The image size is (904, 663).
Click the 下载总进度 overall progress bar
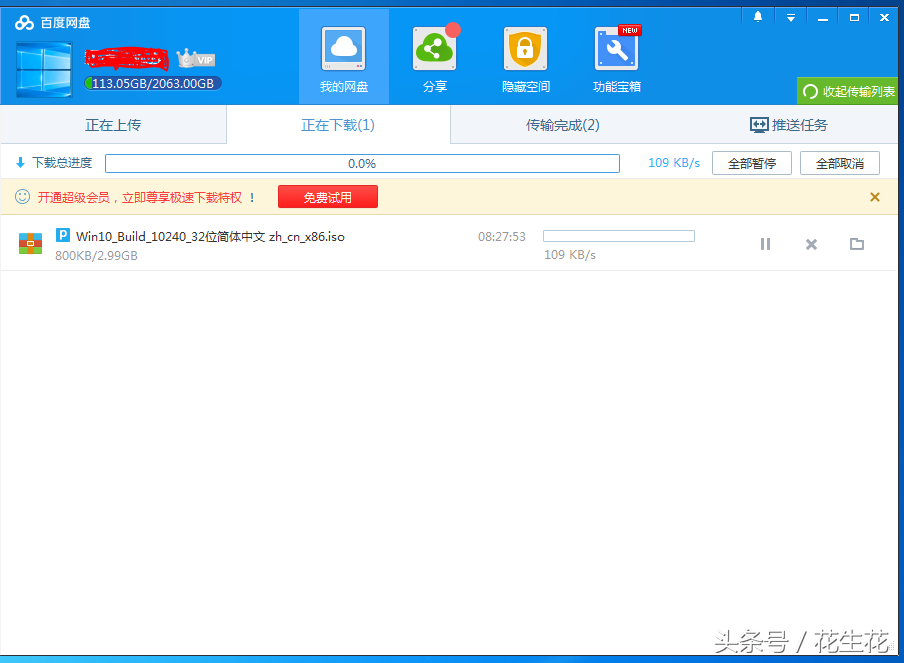click(362, 164)
